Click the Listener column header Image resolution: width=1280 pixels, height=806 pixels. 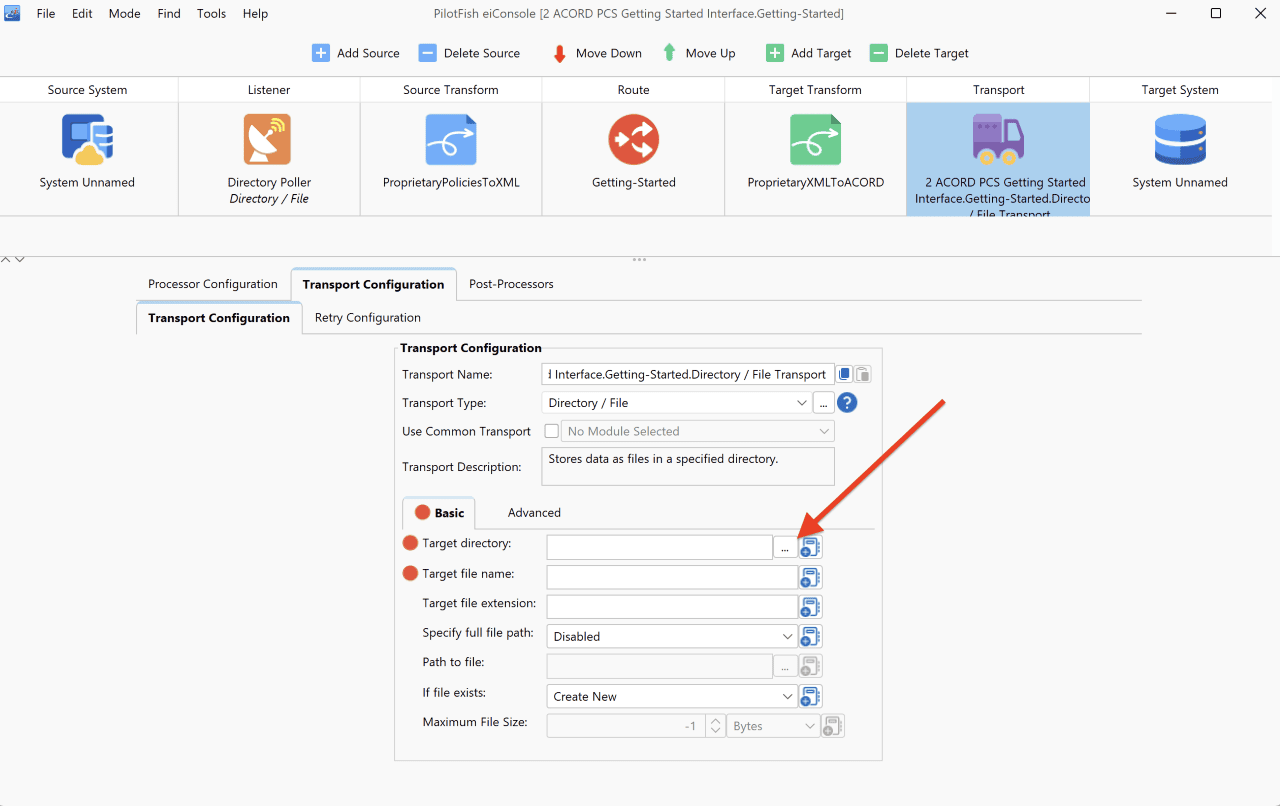click(269, 90)
